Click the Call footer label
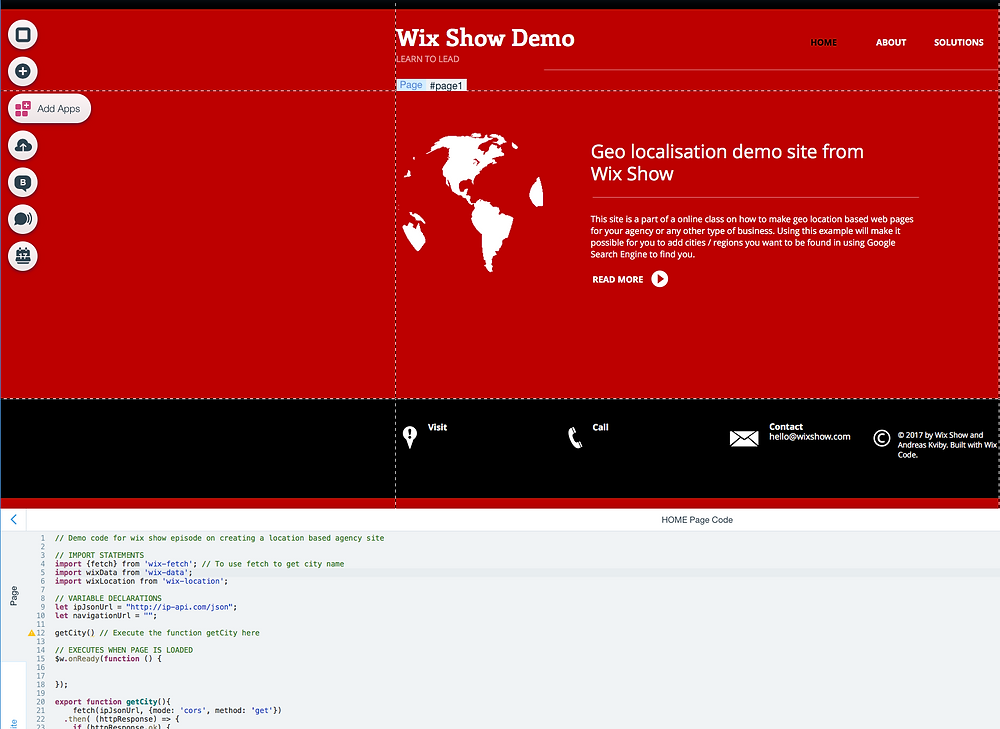Screen dimensions: 1000x729 (x=600, y=427)
